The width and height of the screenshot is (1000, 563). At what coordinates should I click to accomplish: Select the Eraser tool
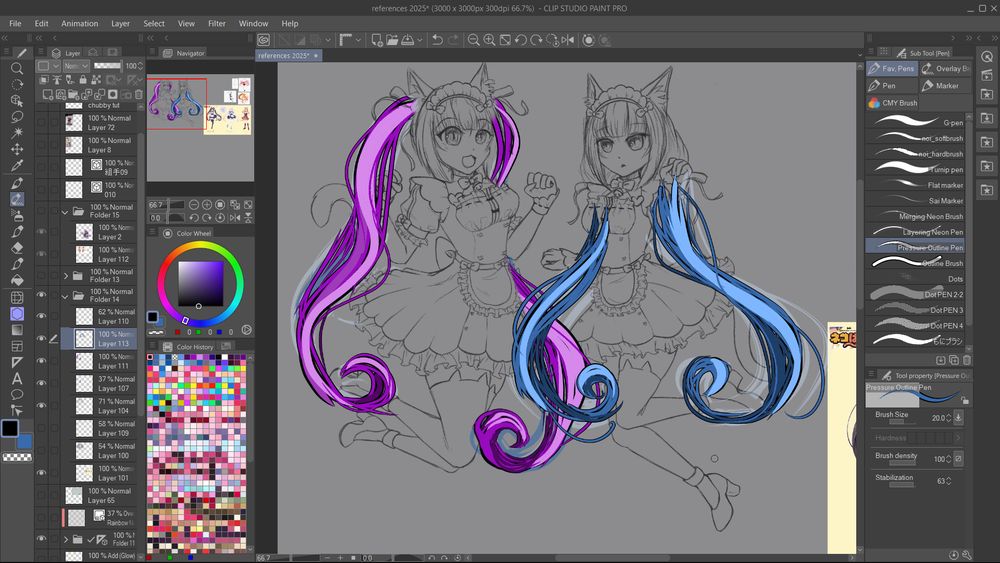click(17, 247)
